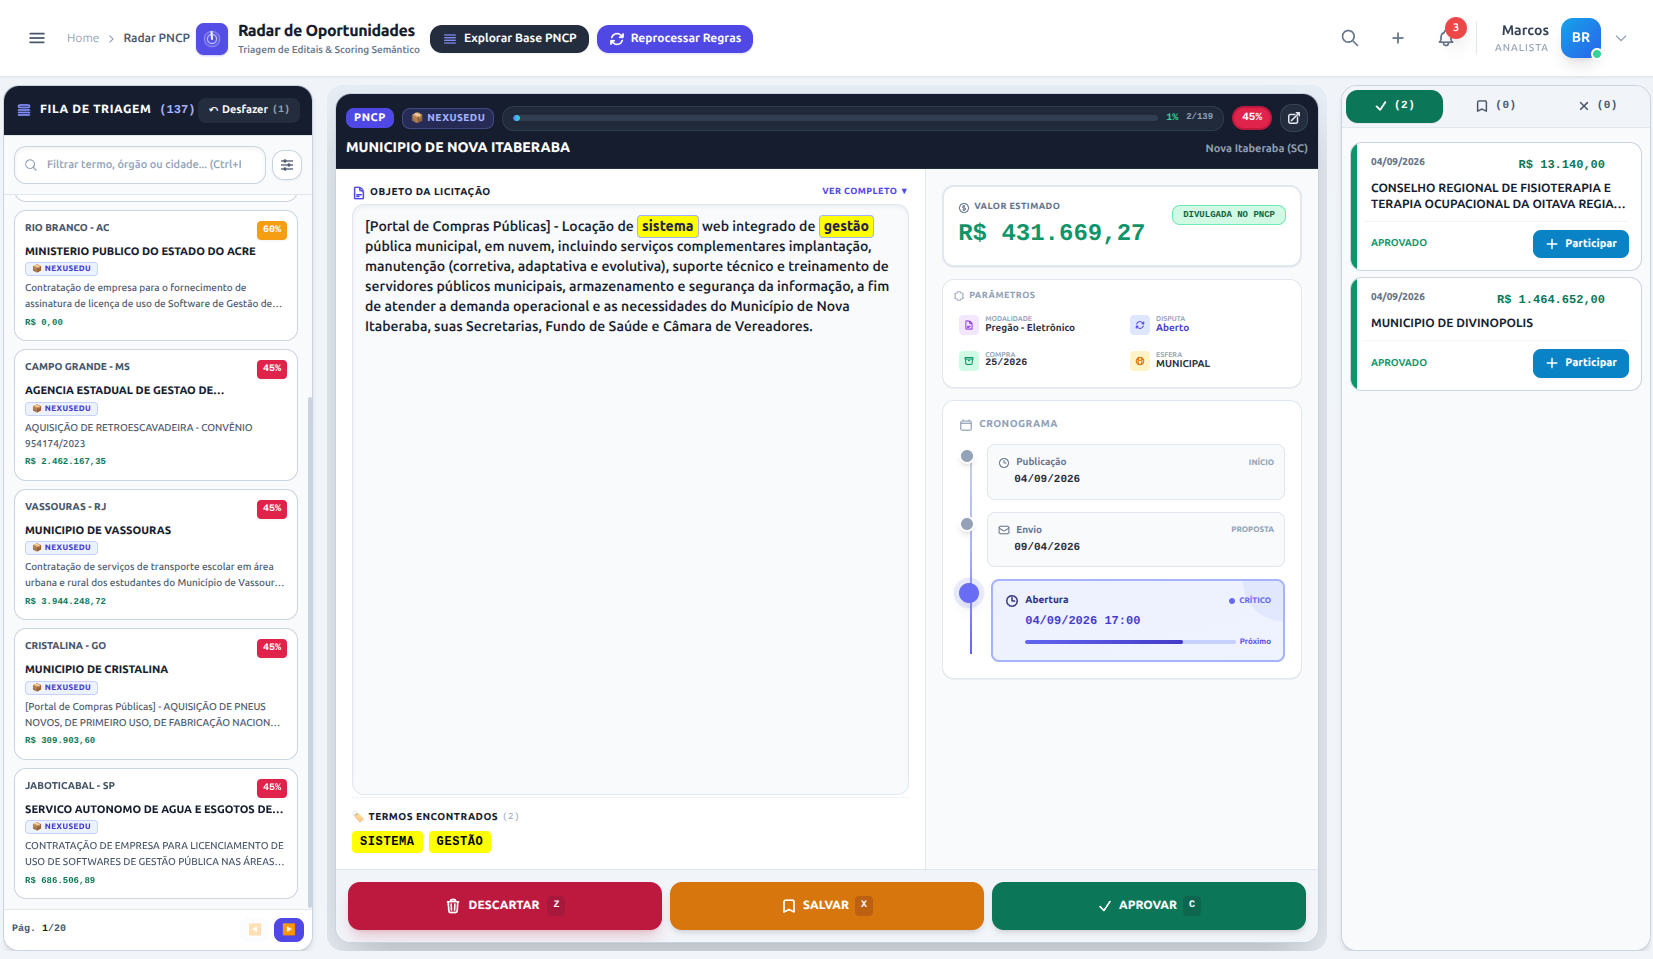Click the APROVAR button
The width and height of the screenshot is (1653, 959).
tap(1149, 906)
